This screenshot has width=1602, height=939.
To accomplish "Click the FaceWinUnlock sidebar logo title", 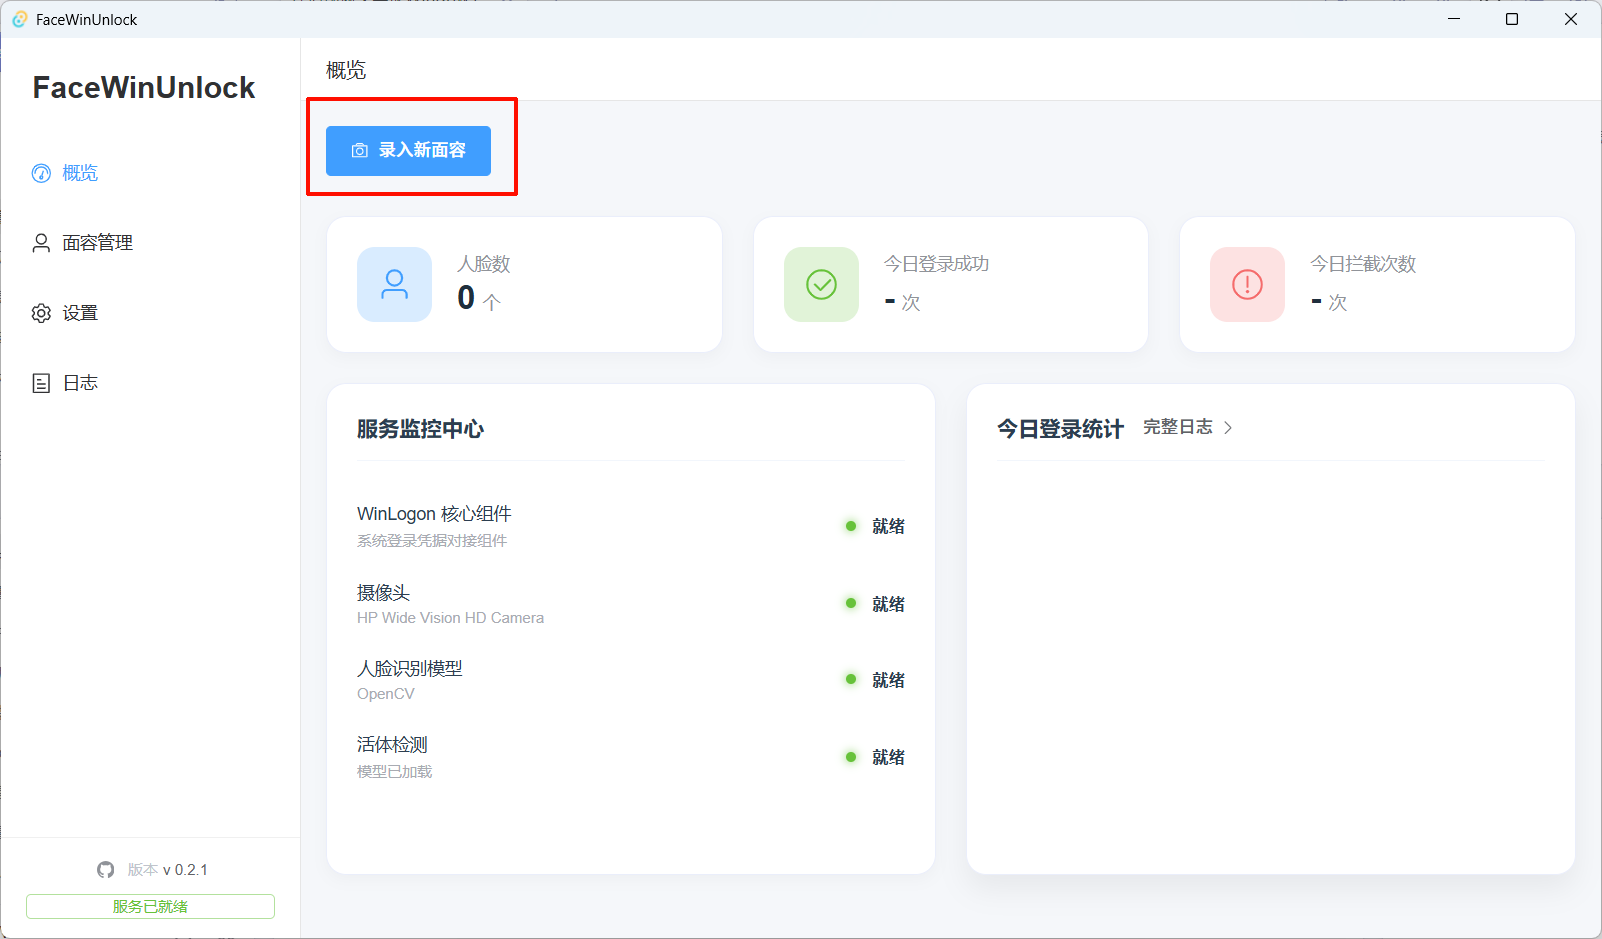I will [x=144, y=88].
